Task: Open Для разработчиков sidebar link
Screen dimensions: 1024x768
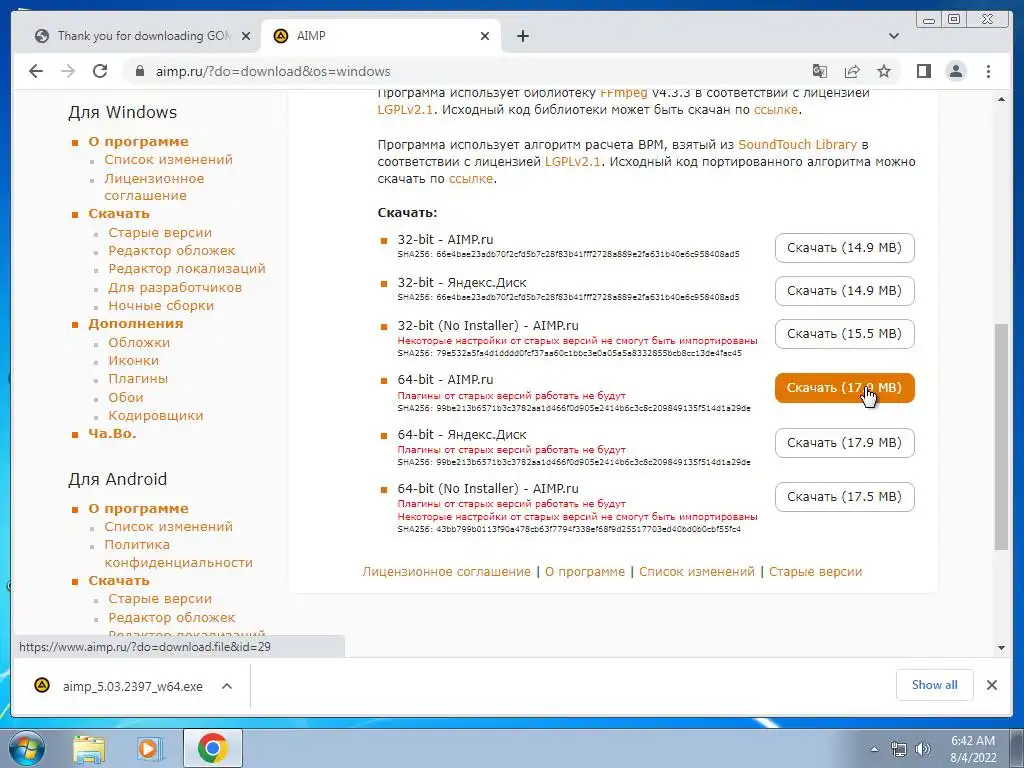Action: click(175, 287)
